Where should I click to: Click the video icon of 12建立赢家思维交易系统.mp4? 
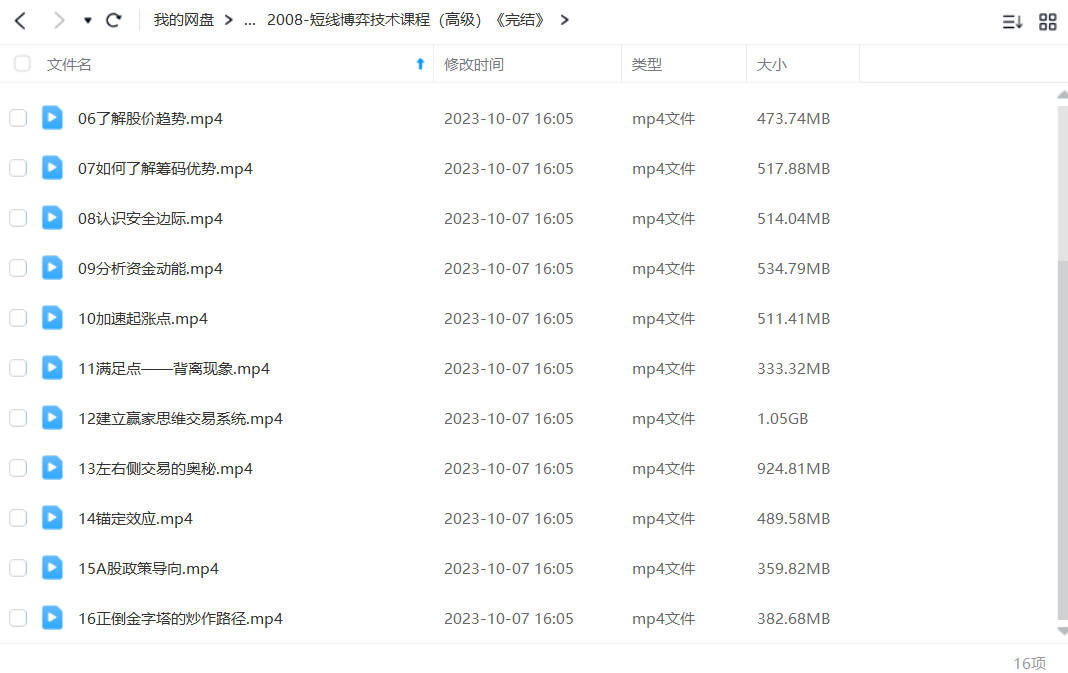click(x=52, y=418)
